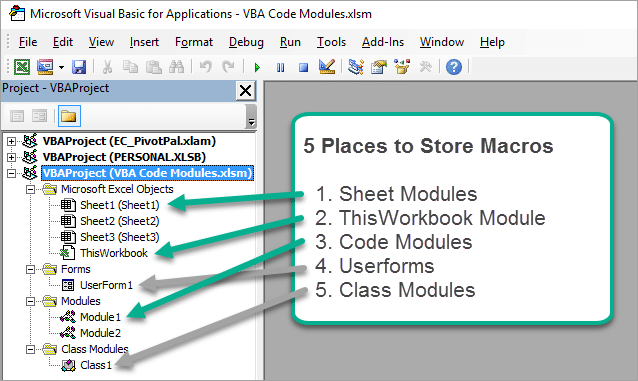
Task: Open the Tools menu
Action: (x=331, y=42)
